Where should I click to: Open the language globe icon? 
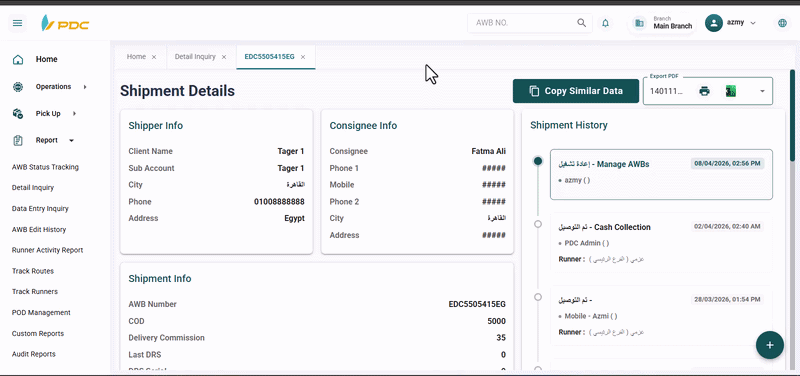click(x=782, y=23)
